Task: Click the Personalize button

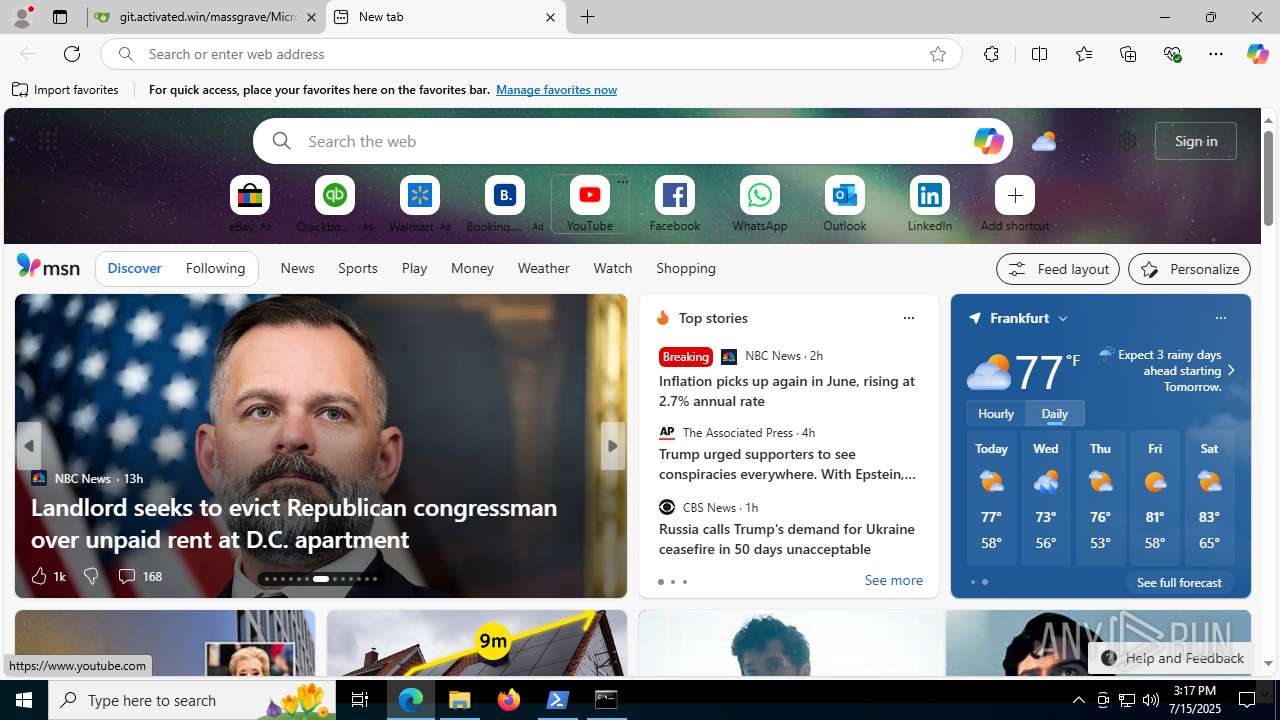Action: (x=1189, y=269)
